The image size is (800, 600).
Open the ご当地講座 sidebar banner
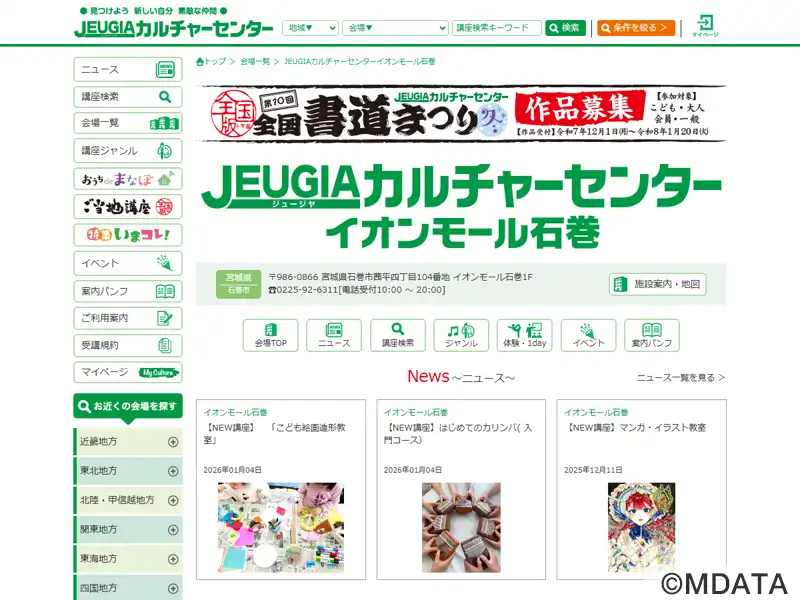pos(128,207)
